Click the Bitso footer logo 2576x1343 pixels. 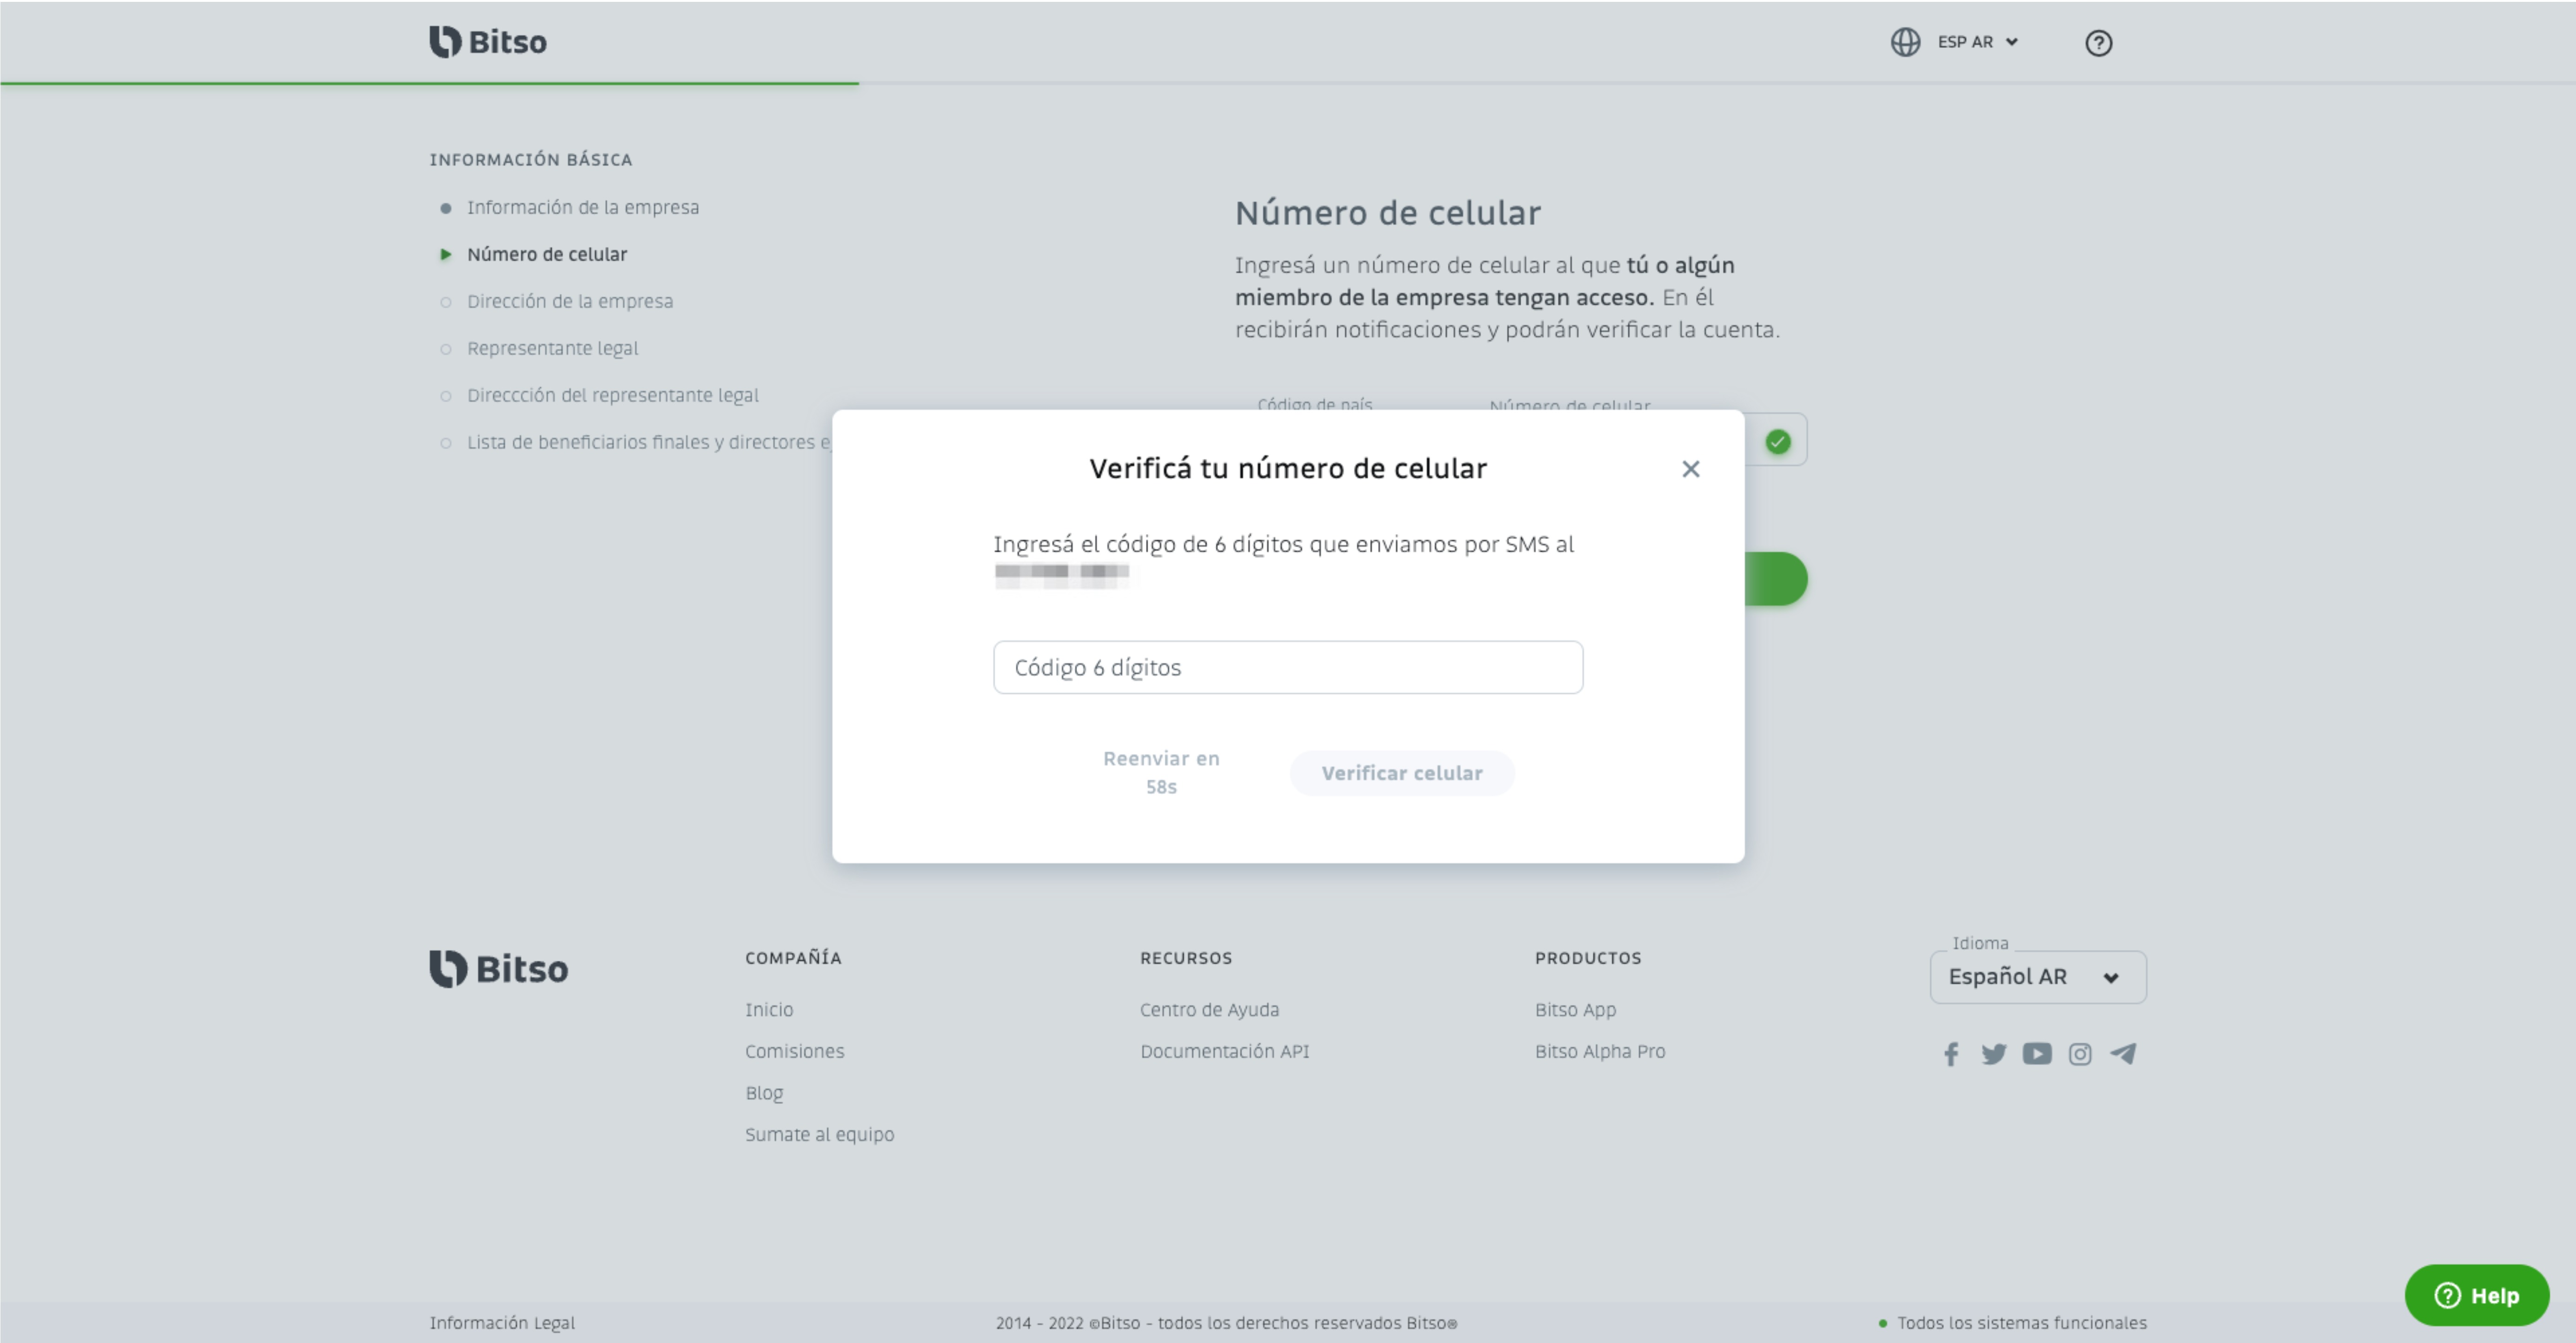point(499,969)
